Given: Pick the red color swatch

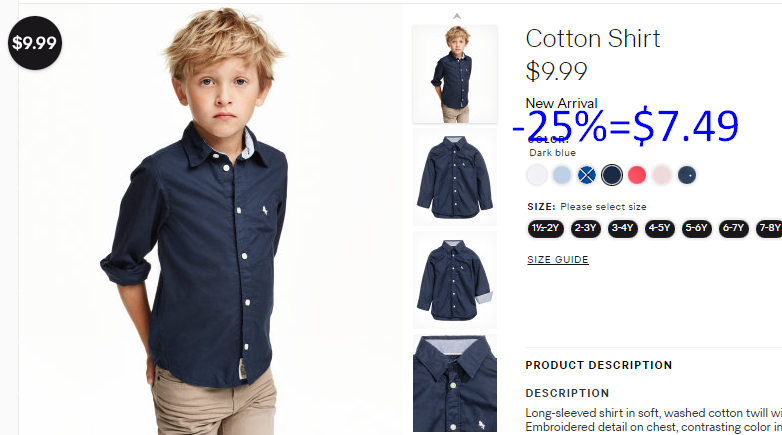Looking at the screenshot, I should [x=637, y=175].
